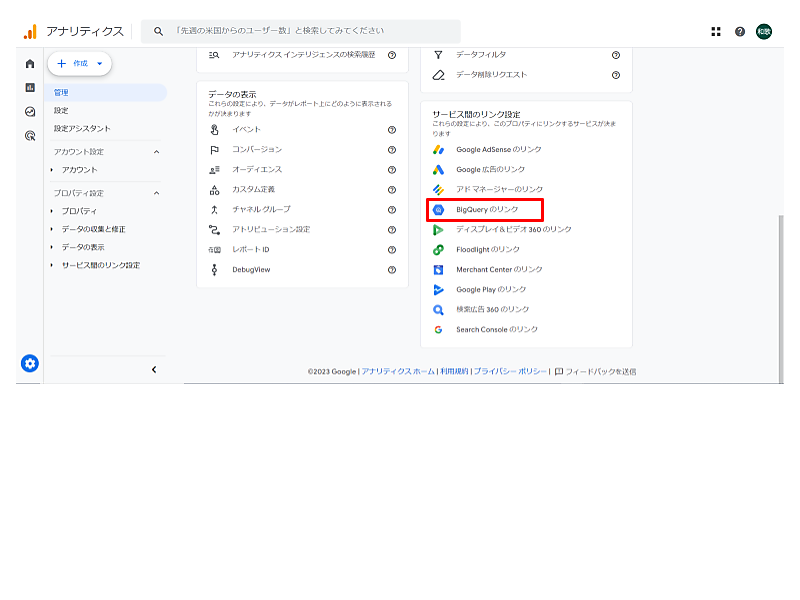Image resolution: width=800 pixels, height=600 pixels.
Task: Open Google AdSense のリンク
Action: [x=498, y=149]
